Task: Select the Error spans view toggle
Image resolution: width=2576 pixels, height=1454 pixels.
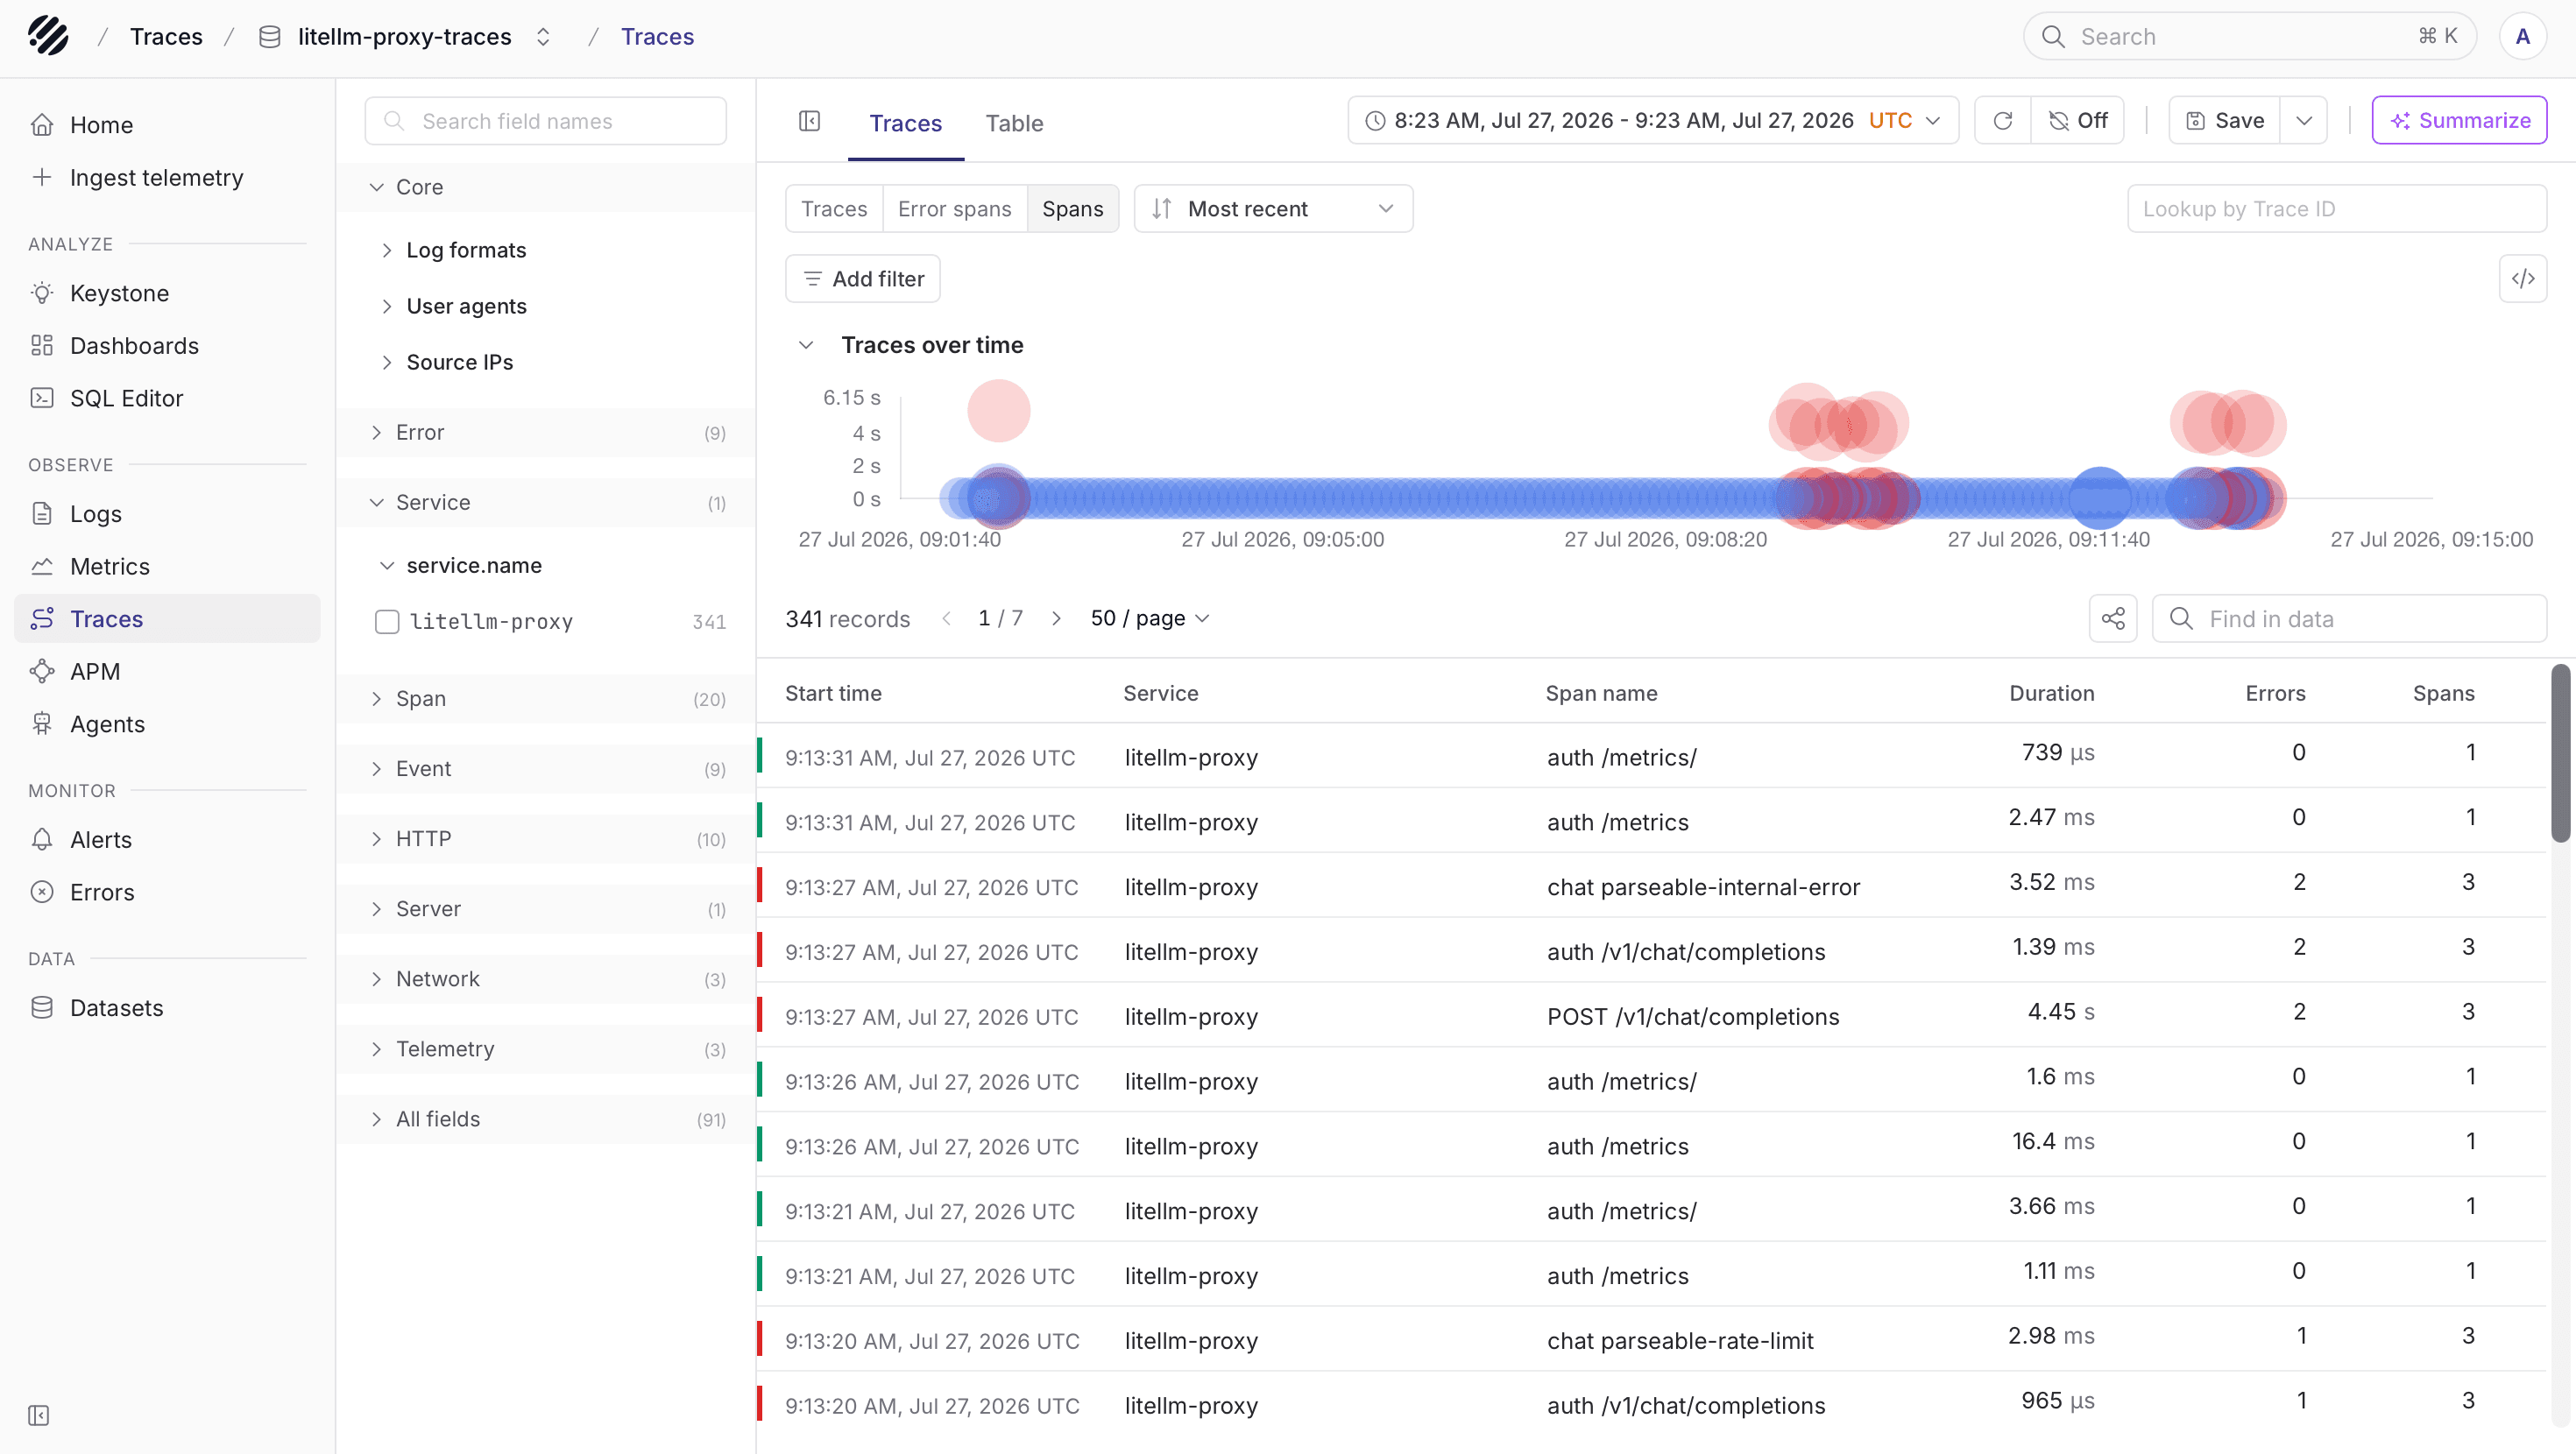Action: pyautogui.click(x=954, y=208)
